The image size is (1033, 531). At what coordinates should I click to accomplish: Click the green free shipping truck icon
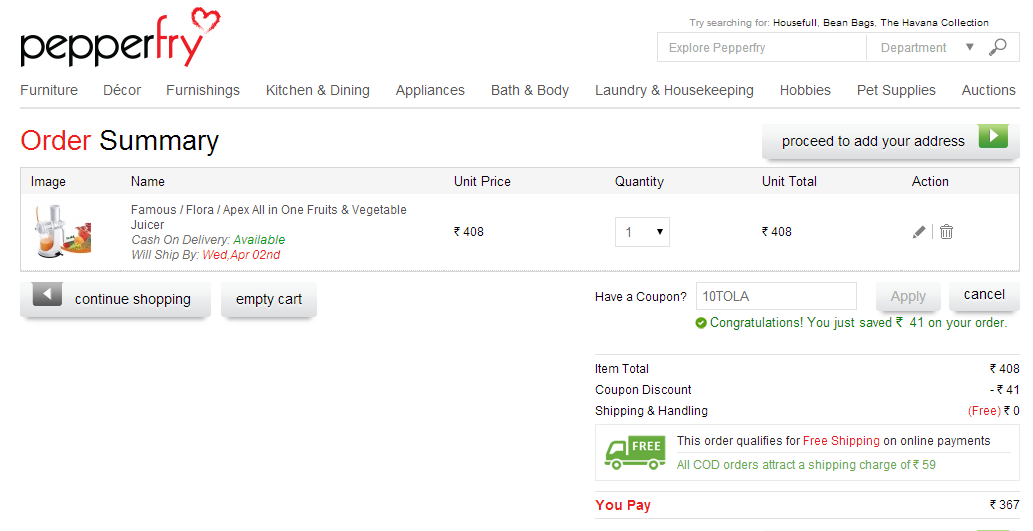(635, 453)
